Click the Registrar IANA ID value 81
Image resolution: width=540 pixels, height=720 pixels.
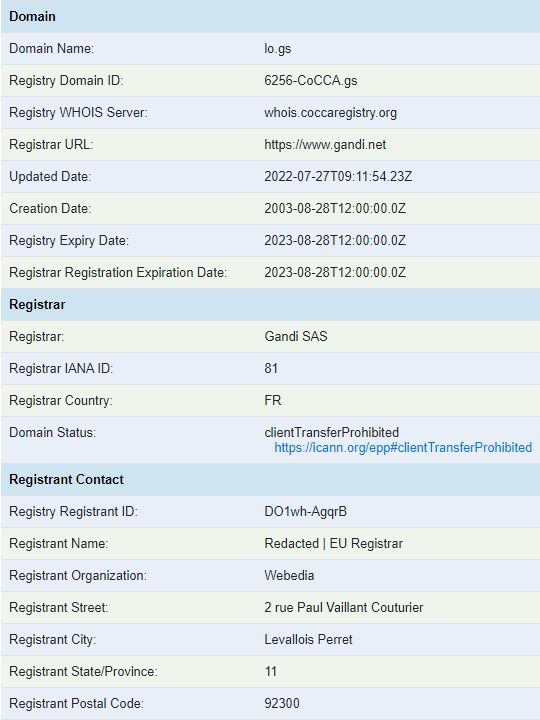pos(271,368)
